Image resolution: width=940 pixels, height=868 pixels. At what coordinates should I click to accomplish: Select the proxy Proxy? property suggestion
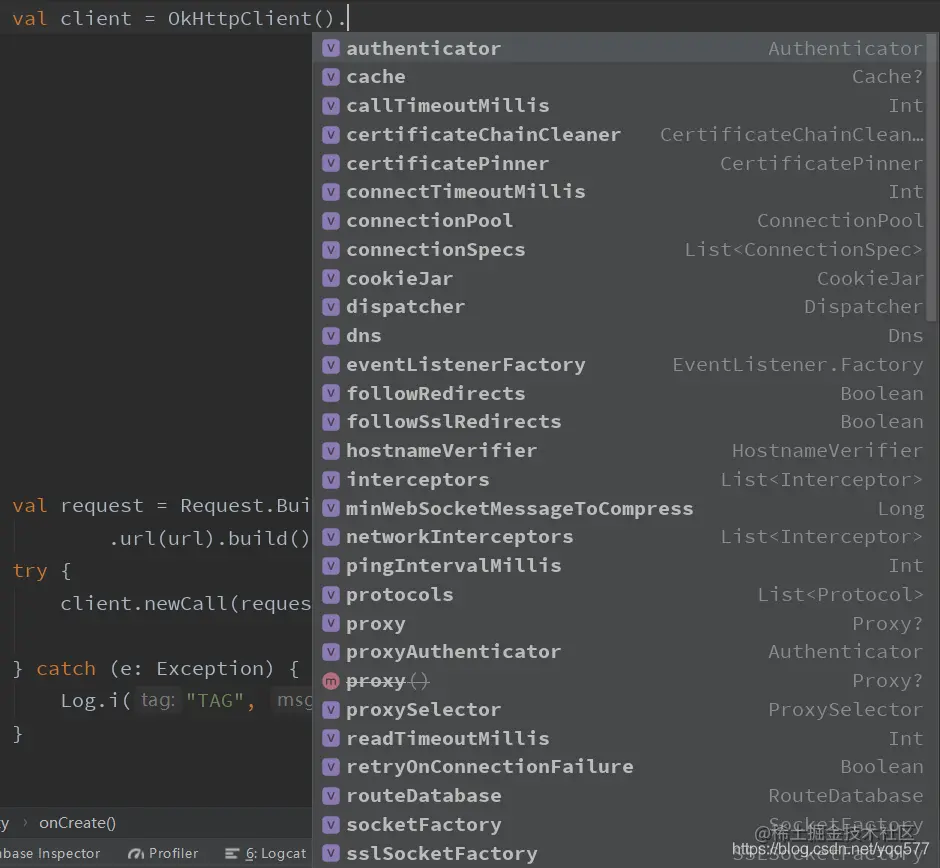coord(619,623)
